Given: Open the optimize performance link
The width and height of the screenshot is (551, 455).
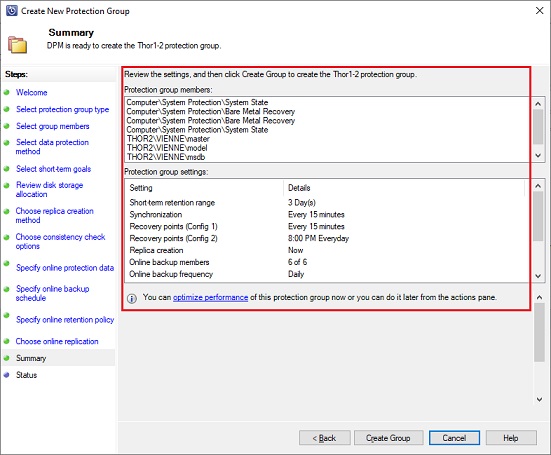Looking at the screenshot, I should click(x=210, y=298).
